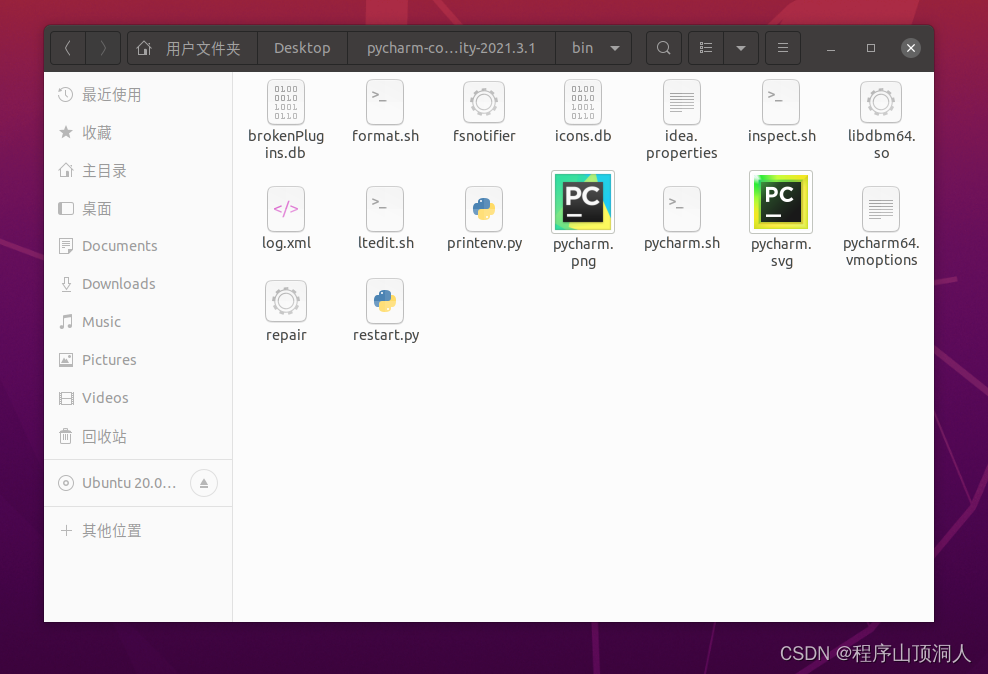Select the printenv.py Python file icon
Viewport: 988px width, 674px height.
point(484,208)
